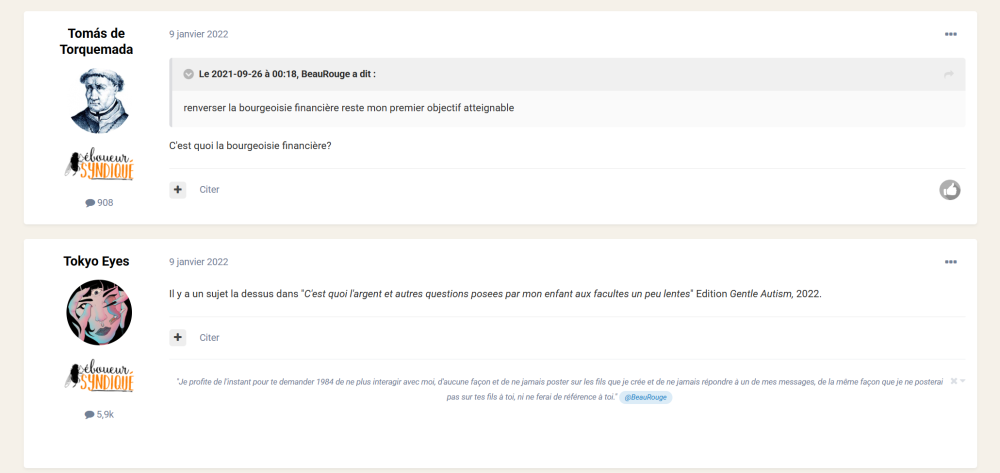Open Tokyo Eyes' post options menu
The width and height of the screenshot is (1000, 473).
pos(950,262)
